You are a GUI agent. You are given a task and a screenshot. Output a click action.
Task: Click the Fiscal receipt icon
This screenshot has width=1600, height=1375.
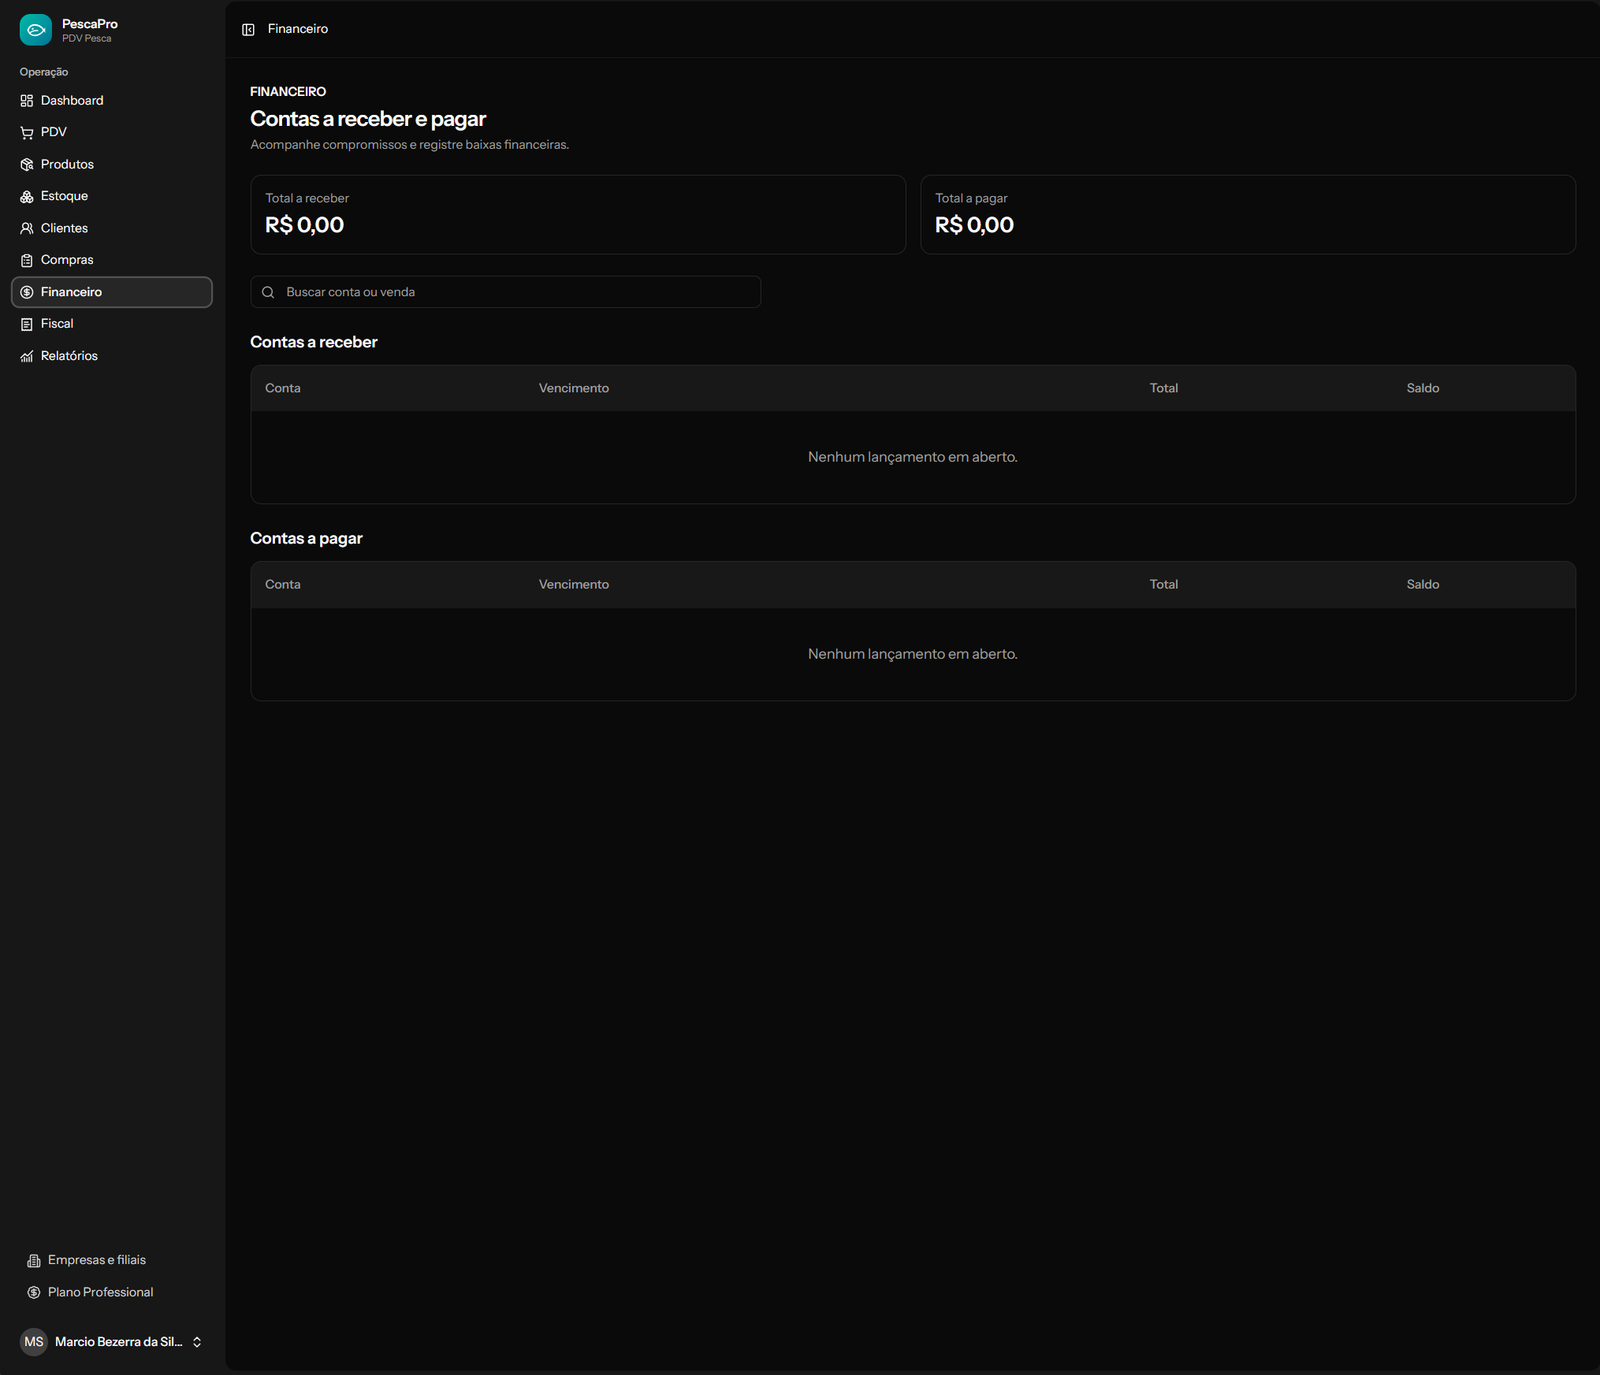coord(27,324)
